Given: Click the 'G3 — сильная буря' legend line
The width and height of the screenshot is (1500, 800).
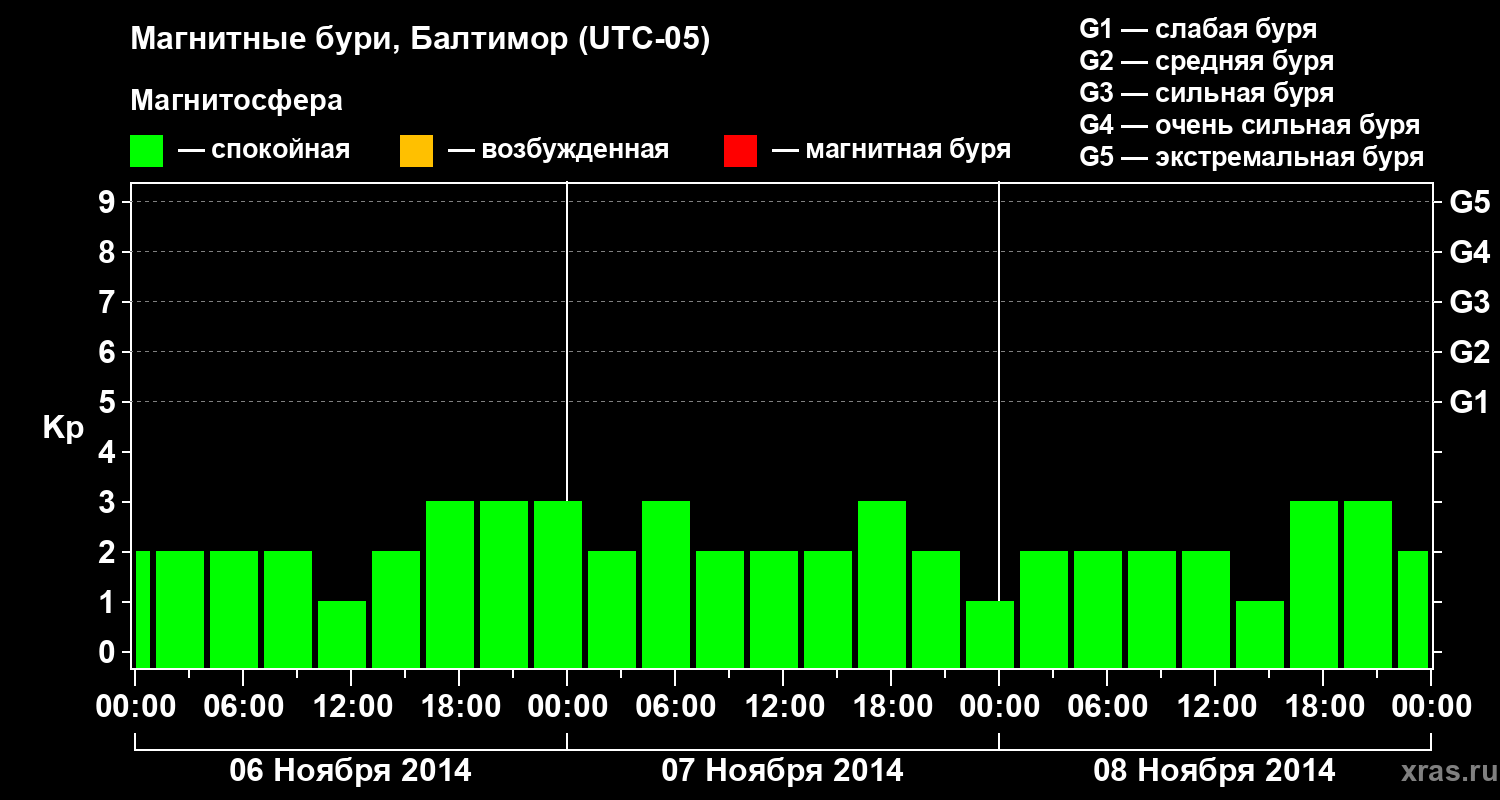Looking at the screenshot, I should pos(1207,93).
